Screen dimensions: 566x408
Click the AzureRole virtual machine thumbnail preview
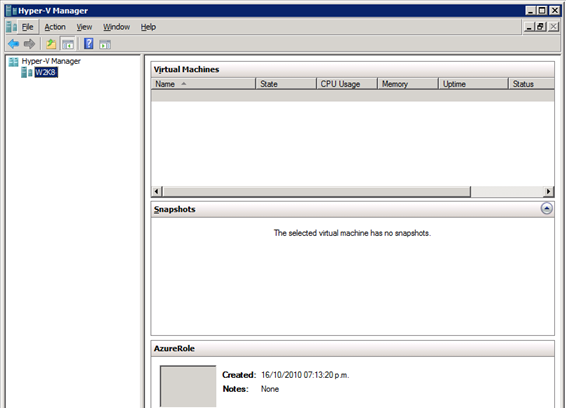[x=188, y=386]
